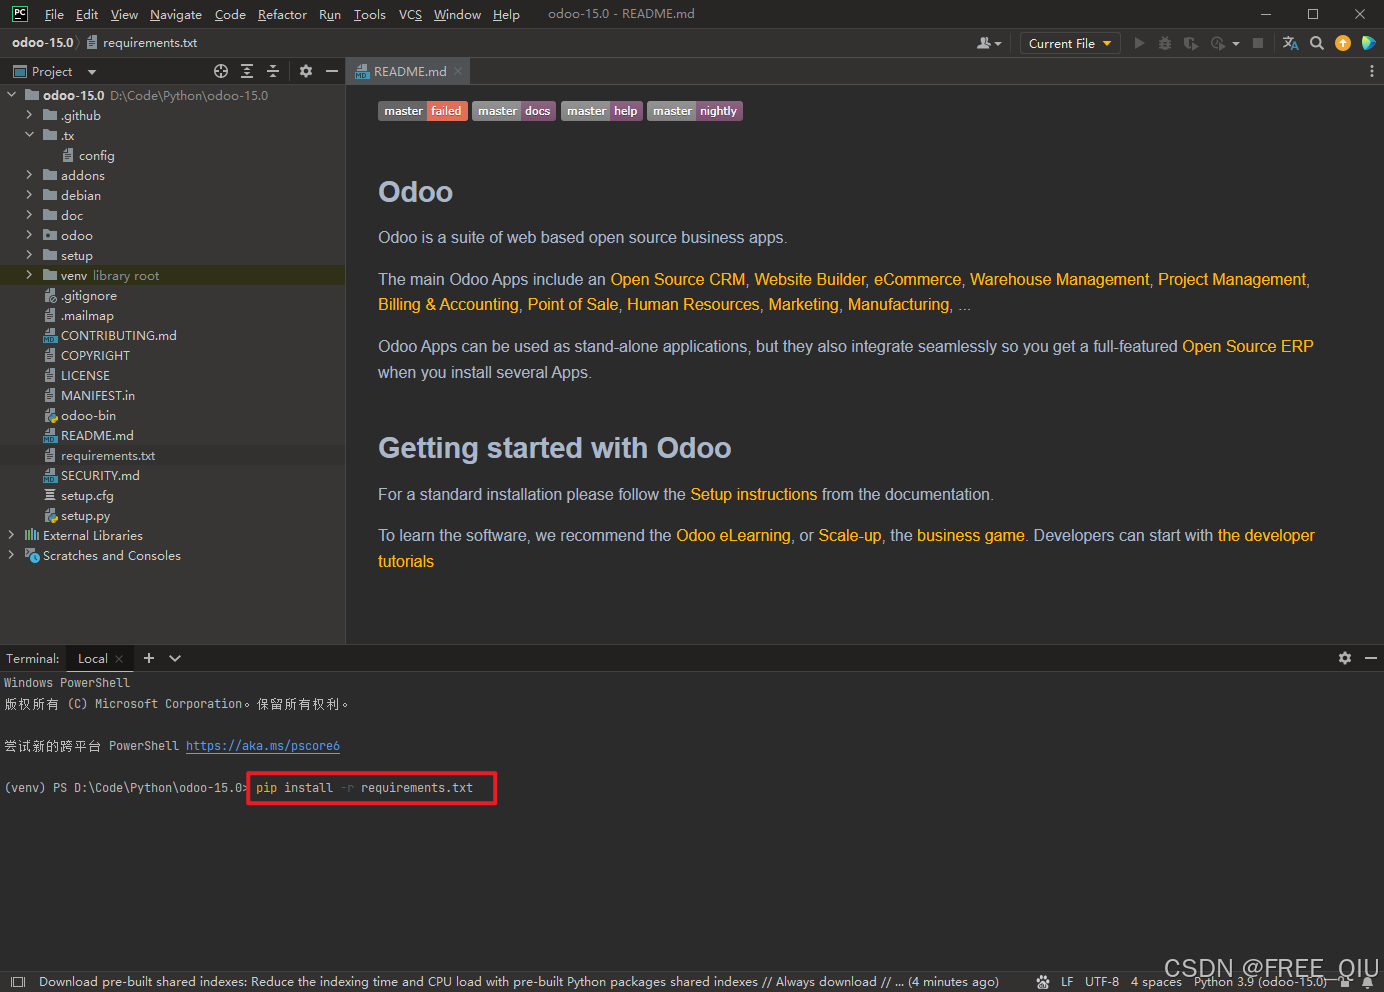This screenshot has height=992, width=1384.
Task: Click the master nightly badge
Action: (695, 111)
